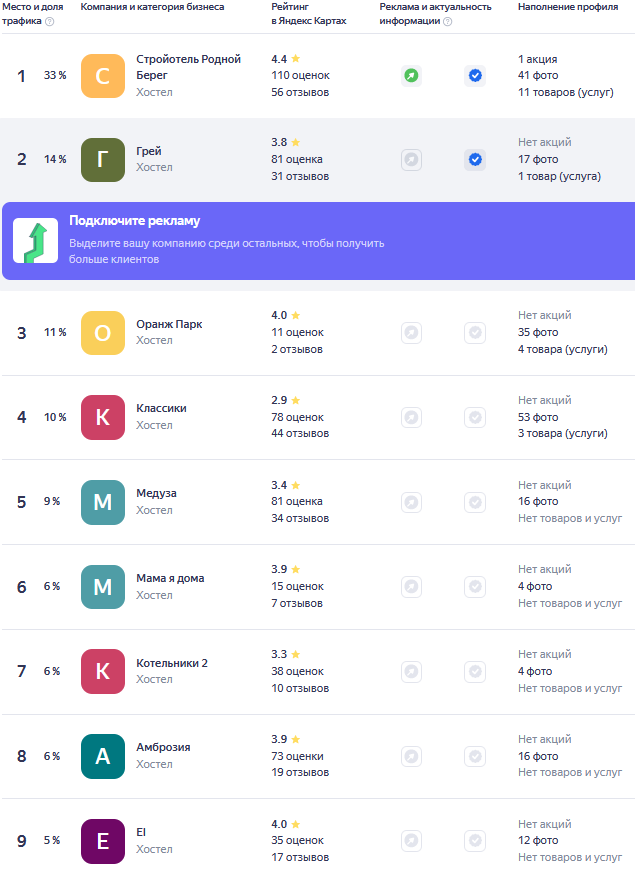The image size is (635, 875).
Task: Click '56 отзывов' for Стройотель Родной Берег
Action: point(300,93)
